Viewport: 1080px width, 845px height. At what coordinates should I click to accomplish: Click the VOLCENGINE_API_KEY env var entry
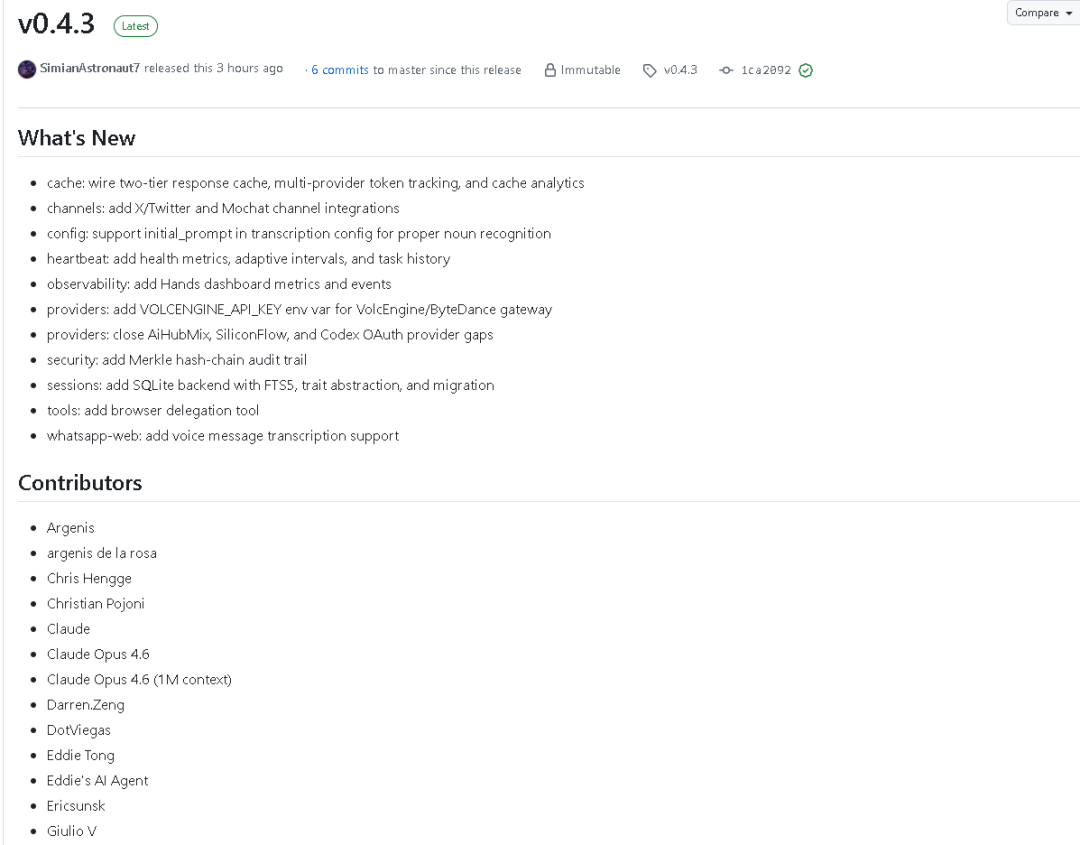(299, 310)
